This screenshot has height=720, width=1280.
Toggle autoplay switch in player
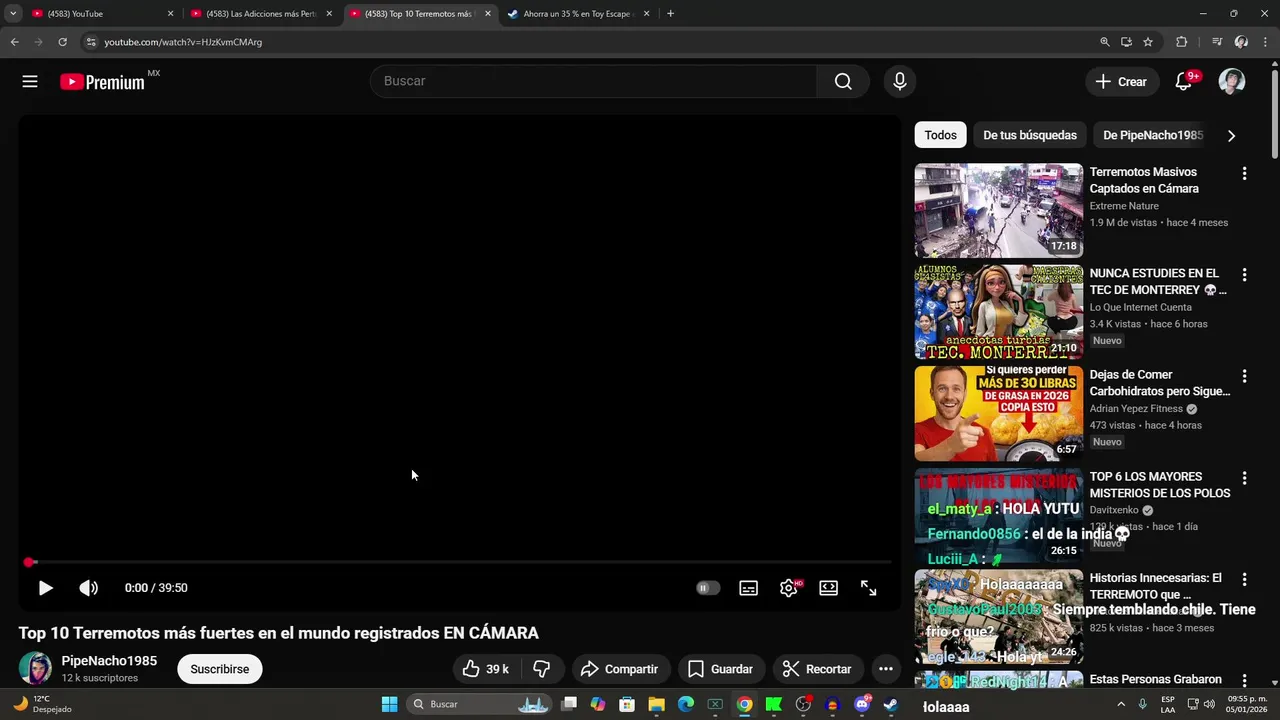point(707,588)
